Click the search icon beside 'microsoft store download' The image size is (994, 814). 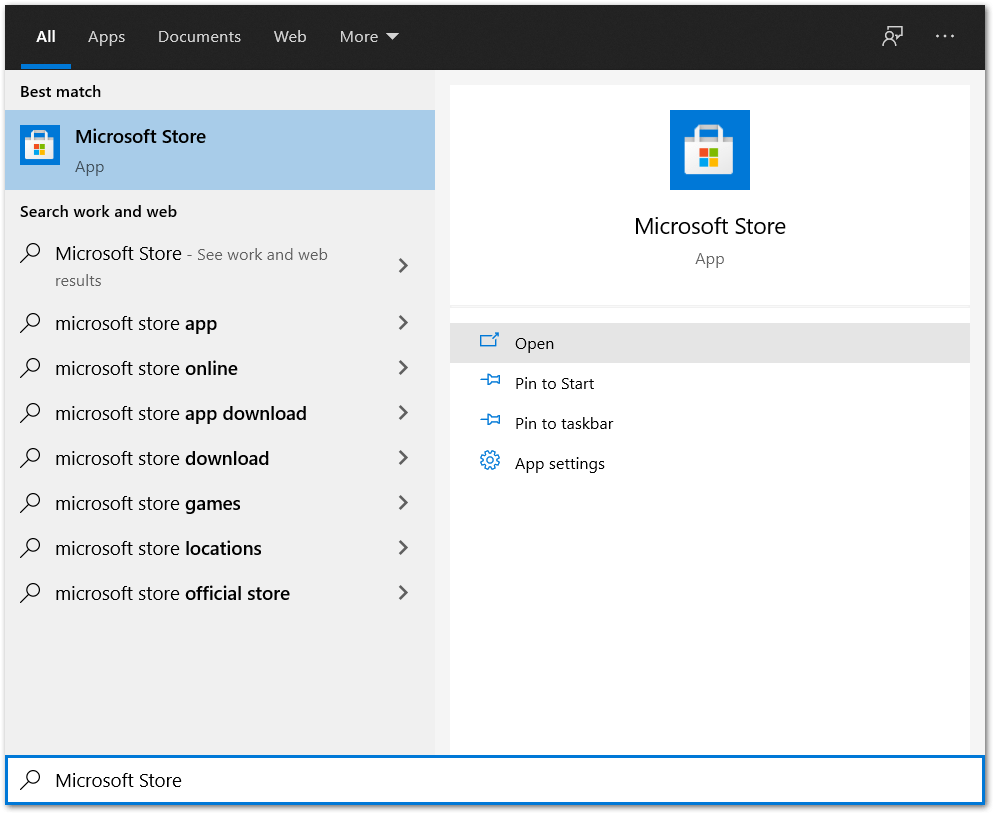30,458
